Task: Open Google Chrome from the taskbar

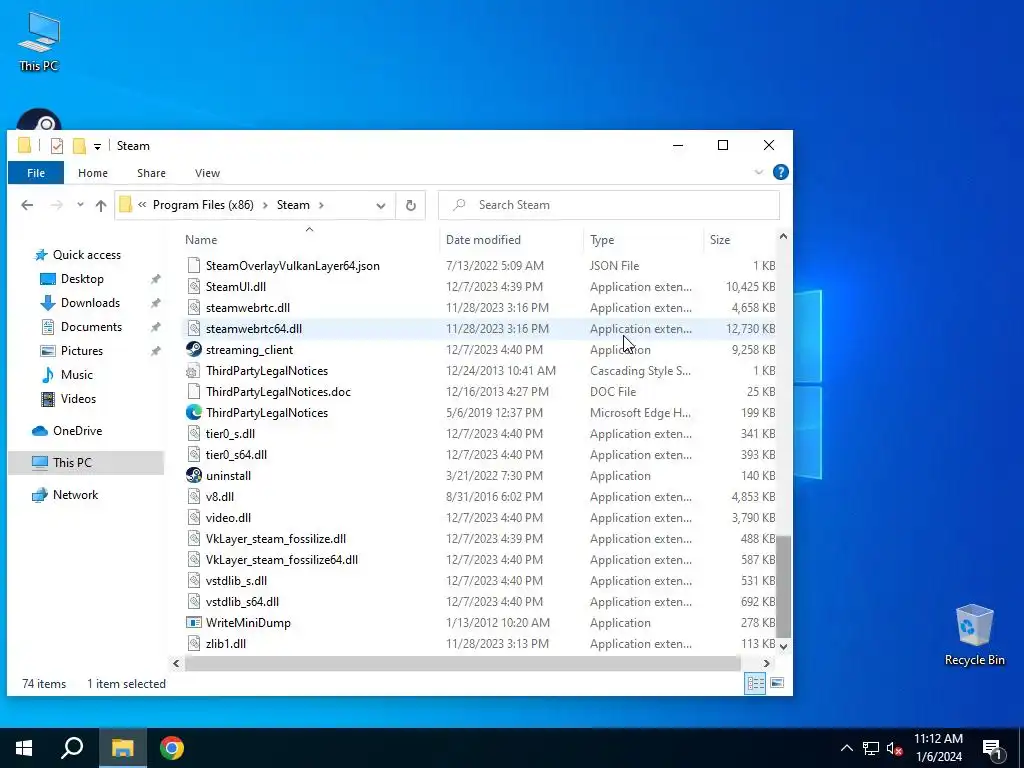Action: (x=172, y=748)
